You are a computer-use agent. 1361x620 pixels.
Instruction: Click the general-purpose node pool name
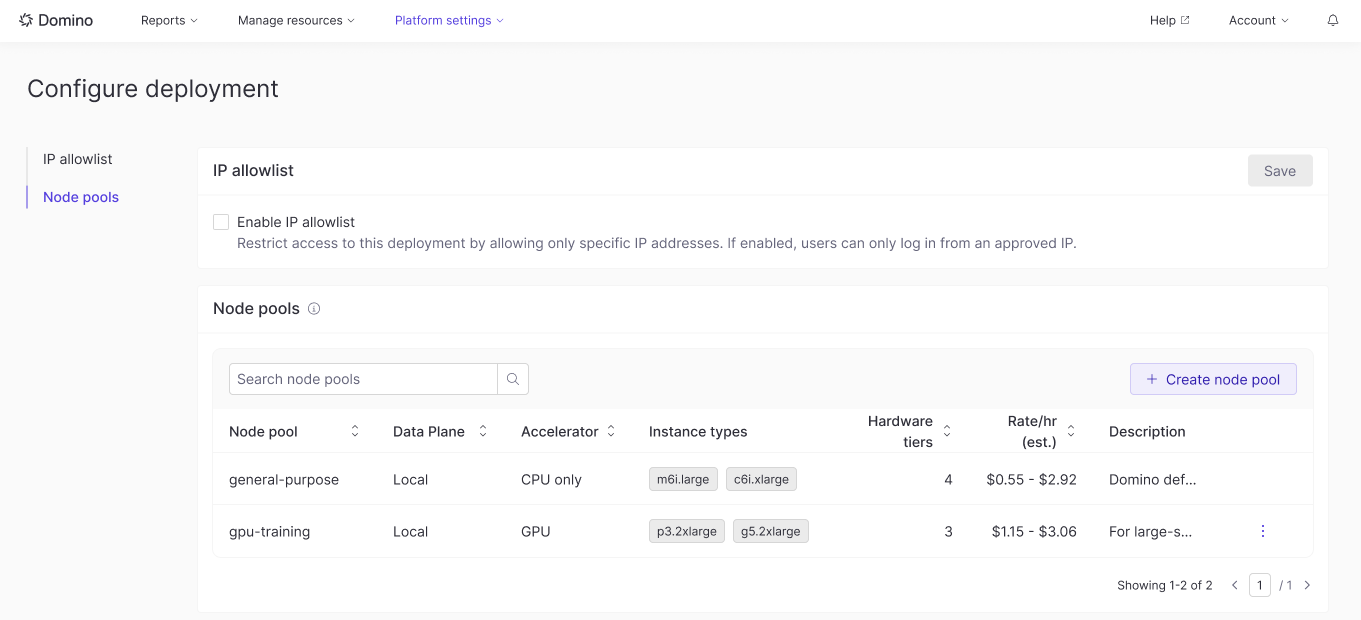coord(284,479)
